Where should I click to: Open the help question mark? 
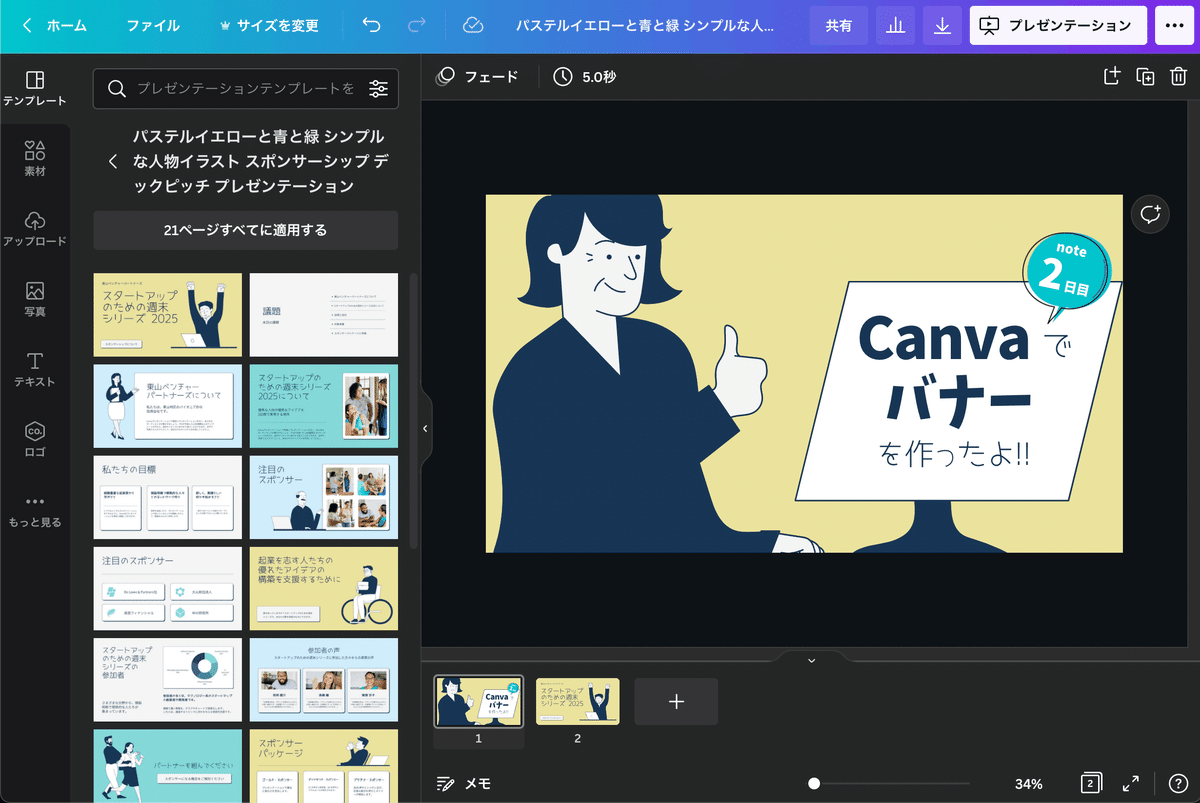(1178, 784)
